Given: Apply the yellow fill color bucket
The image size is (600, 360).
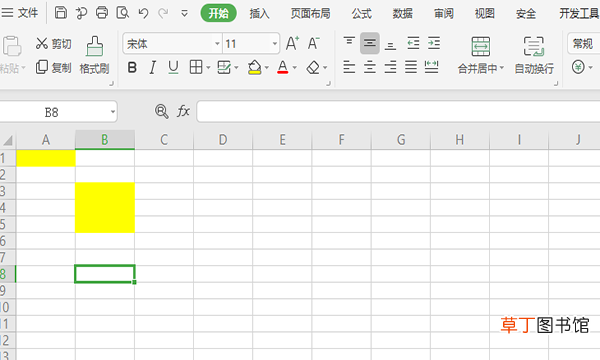Looking at the screenshot, I should pyautogui.click(x=254, y=67).
